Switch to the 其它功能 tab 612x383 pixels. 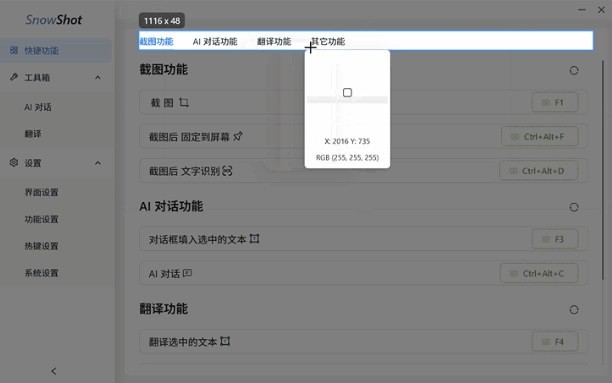click(328, 41)
